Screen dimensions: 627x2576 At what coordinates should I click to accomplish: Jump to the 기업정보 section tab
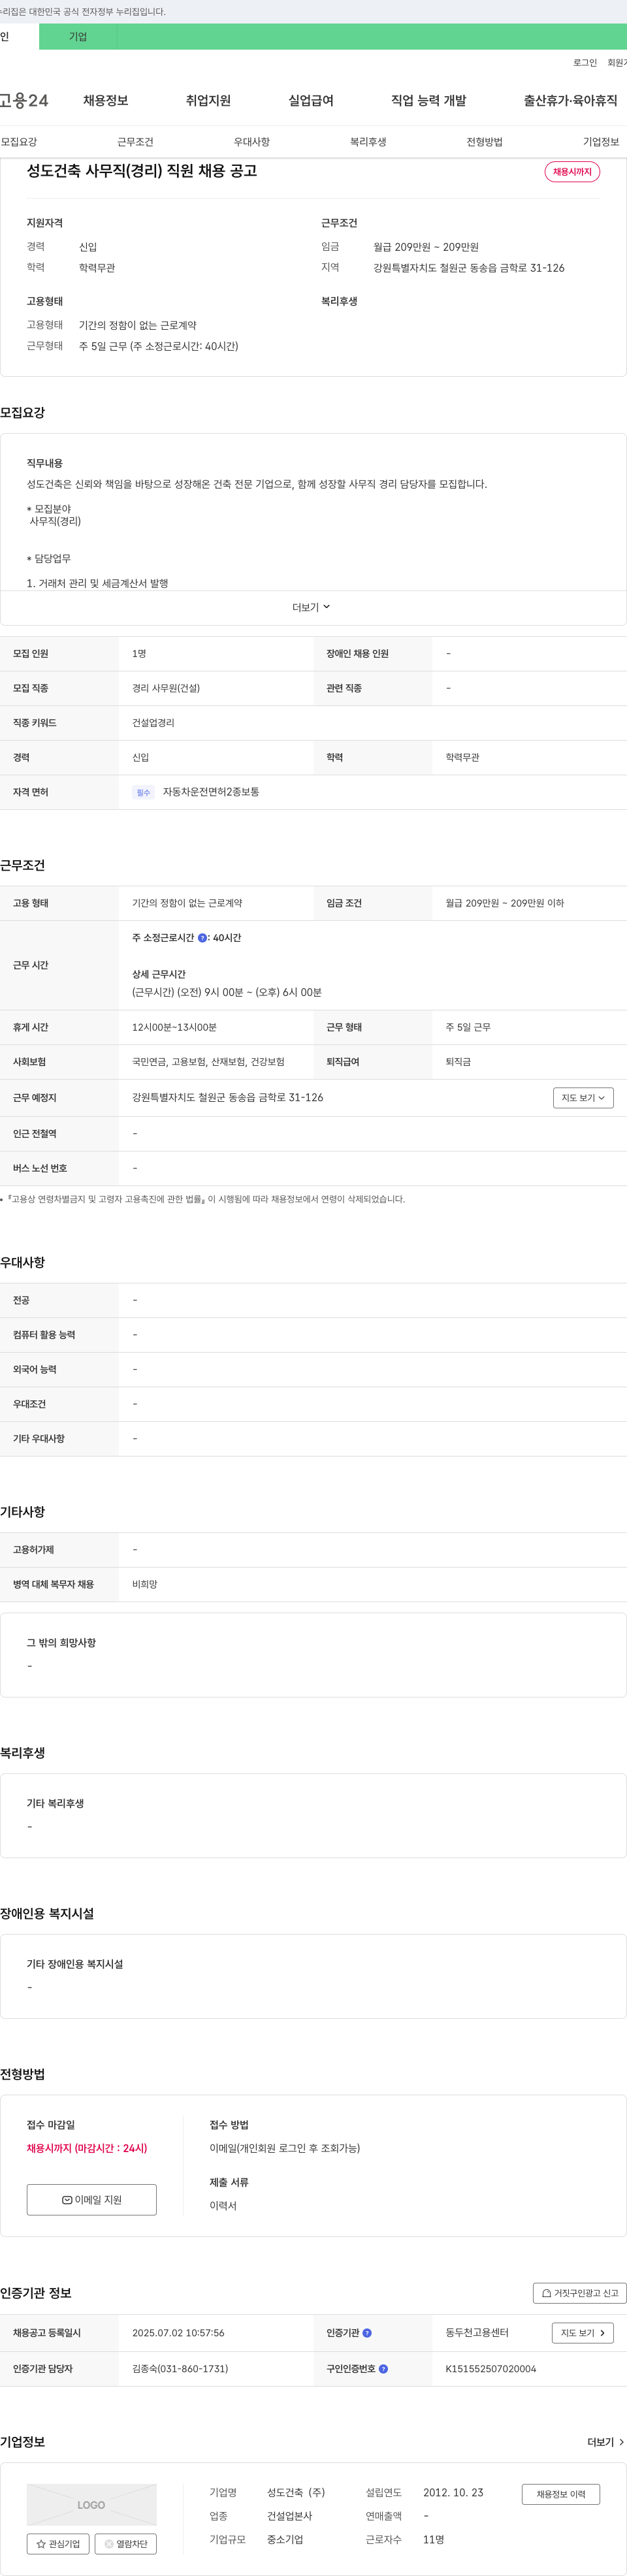tap(601, 142)
